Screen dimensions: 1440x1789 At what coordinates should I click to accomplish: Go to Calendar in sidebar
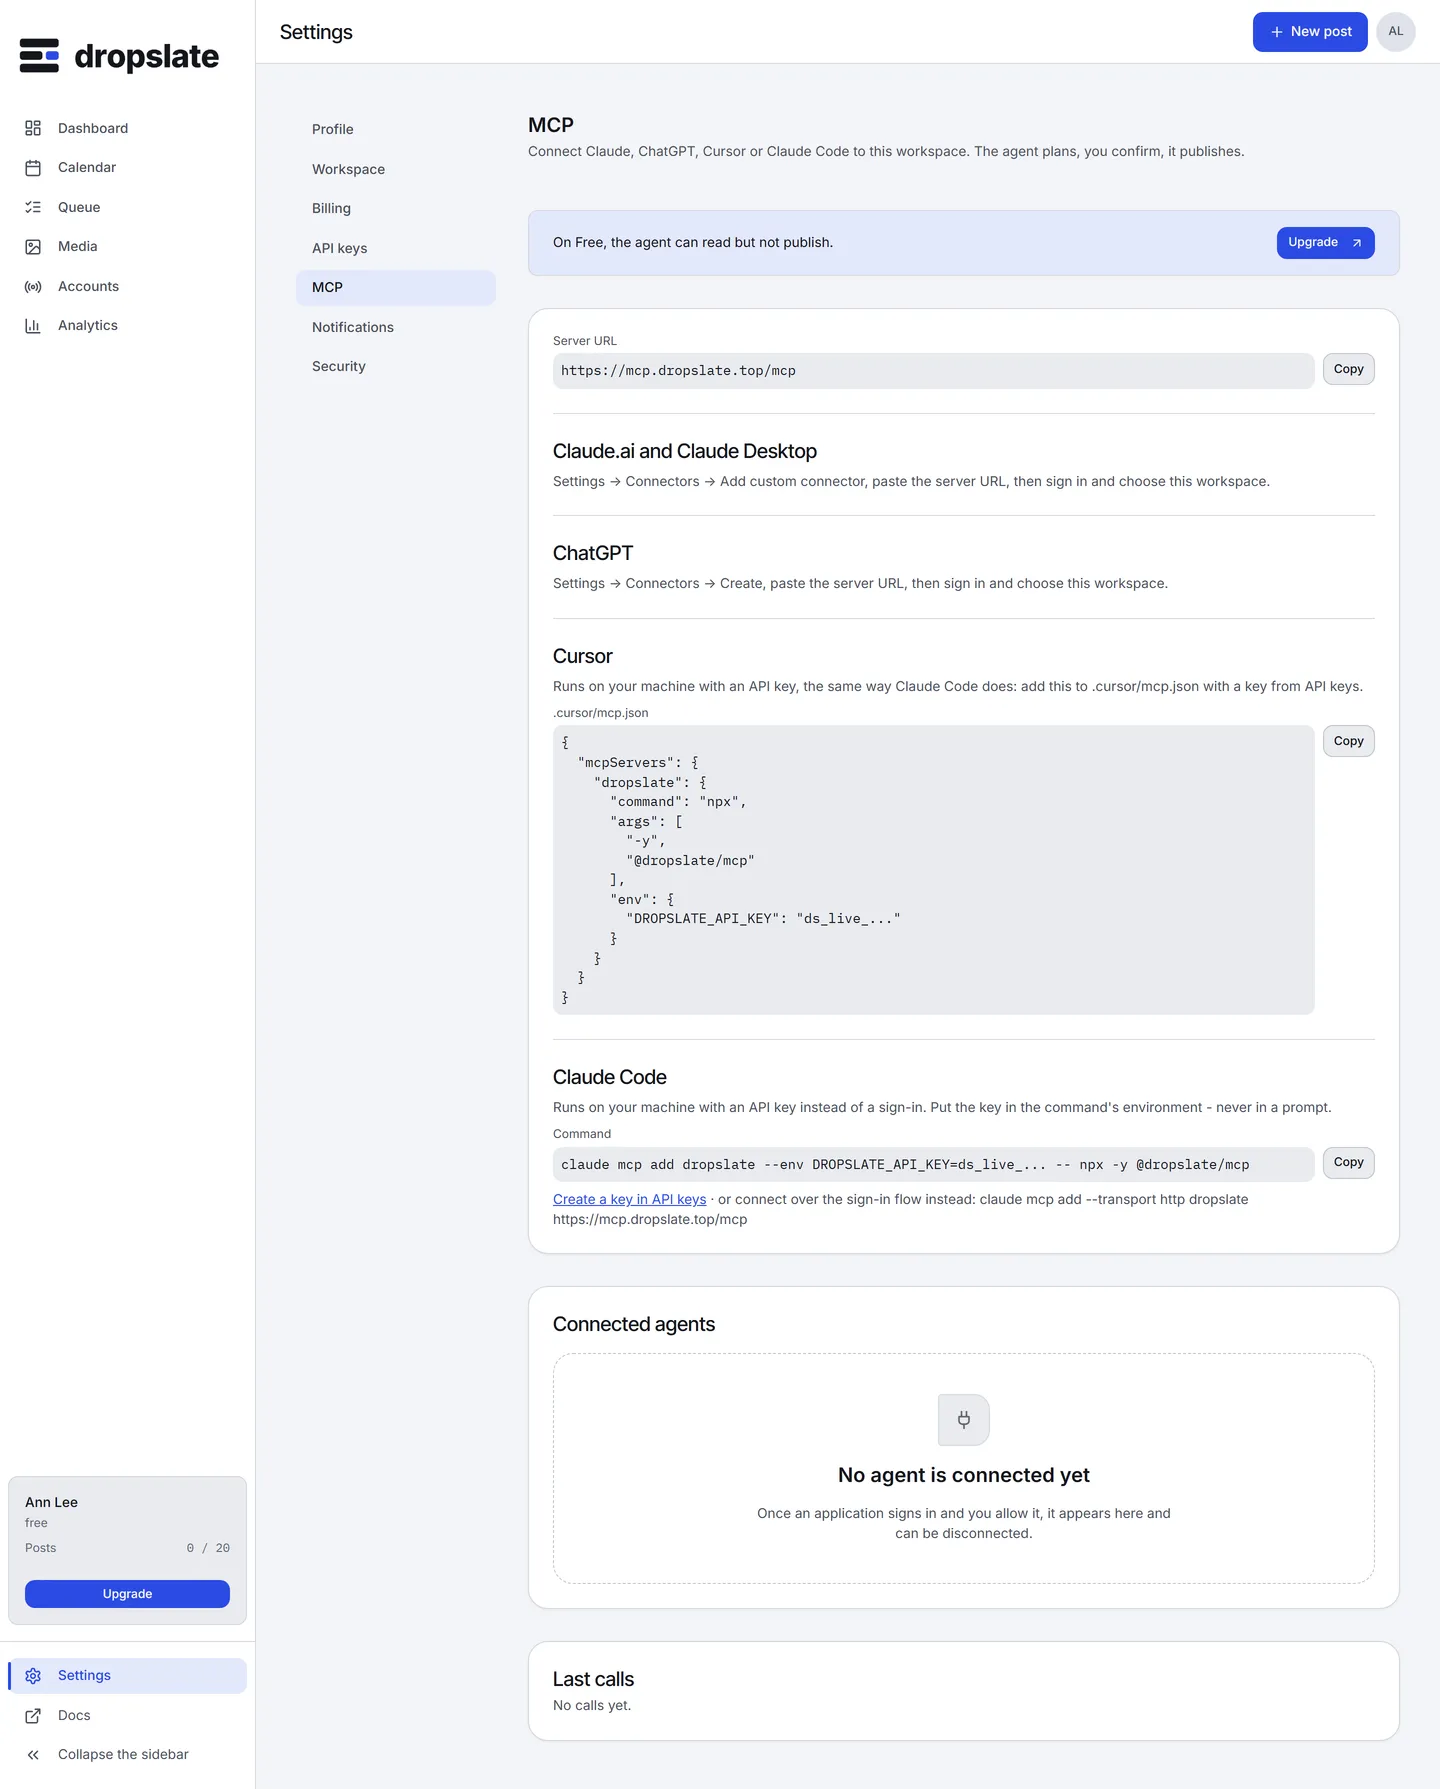point(127,168)
